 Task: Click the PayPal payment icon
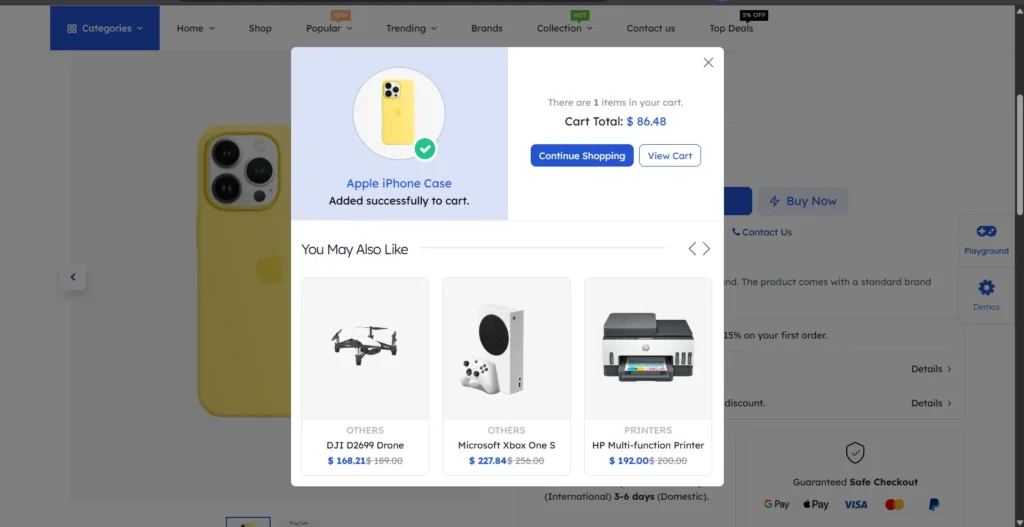(932, 505)
